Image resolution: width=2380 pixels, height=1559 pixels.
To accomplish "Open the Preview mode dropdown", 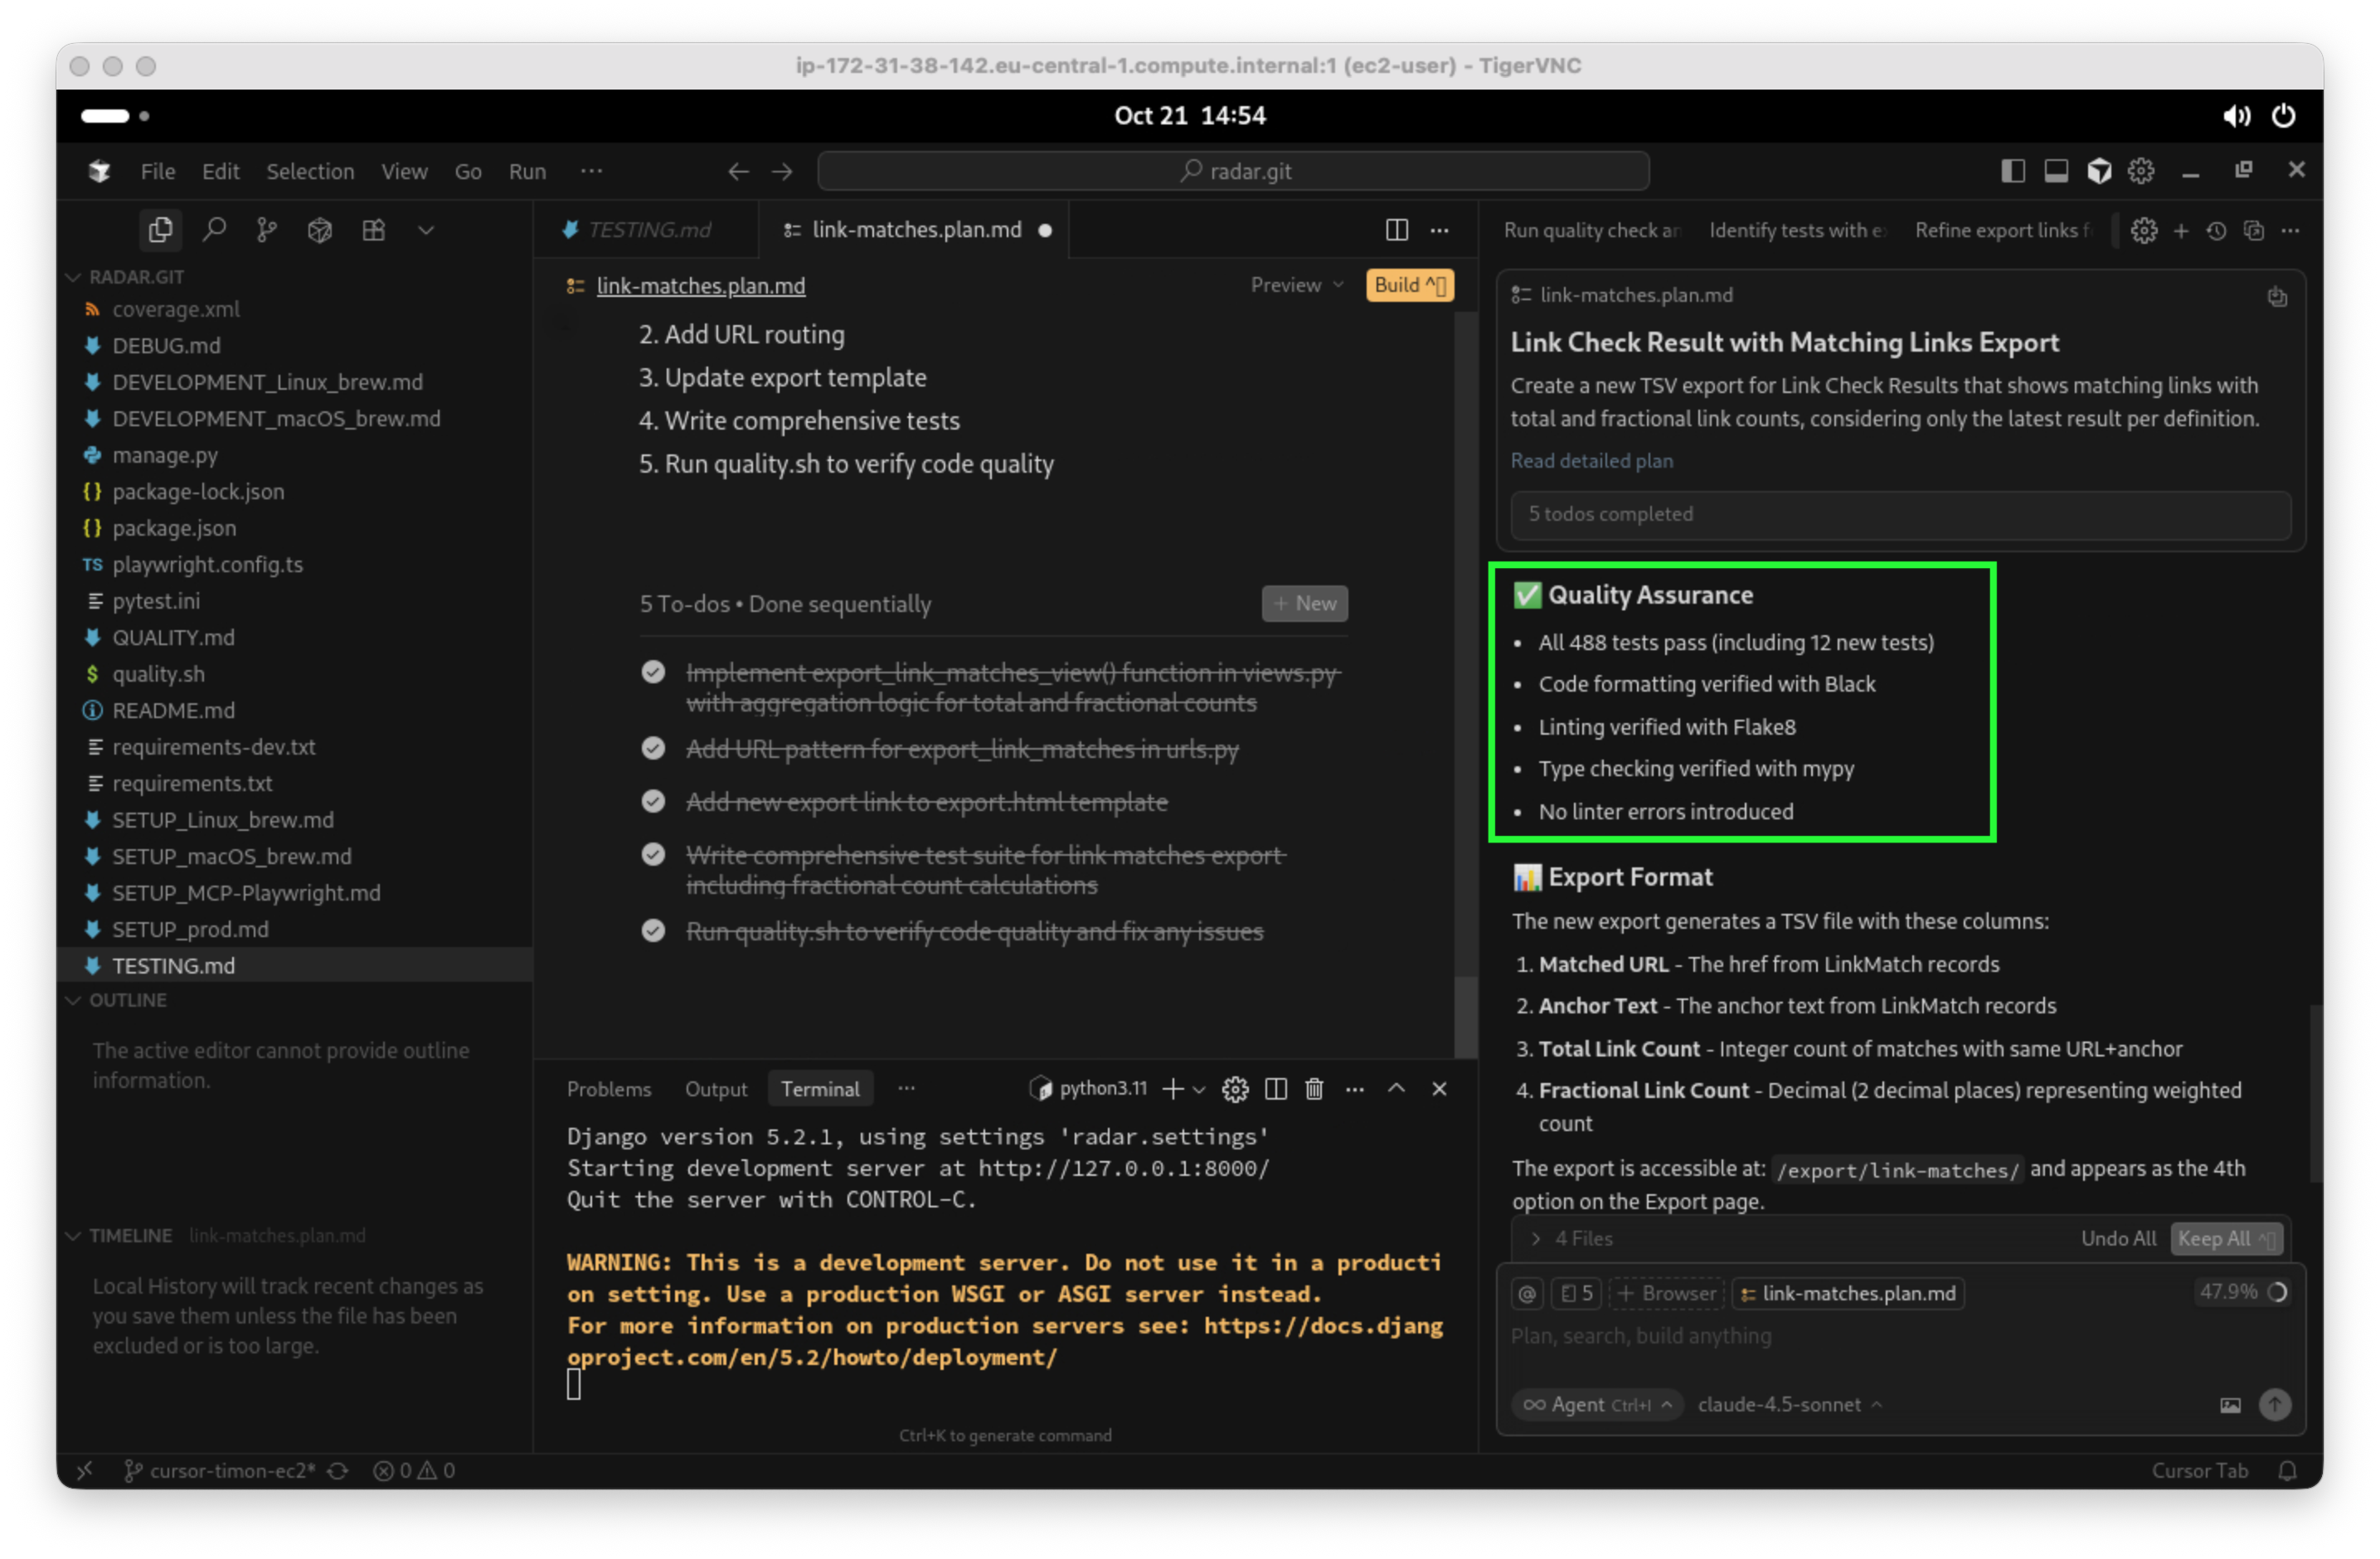I will tap(1296, 285).
